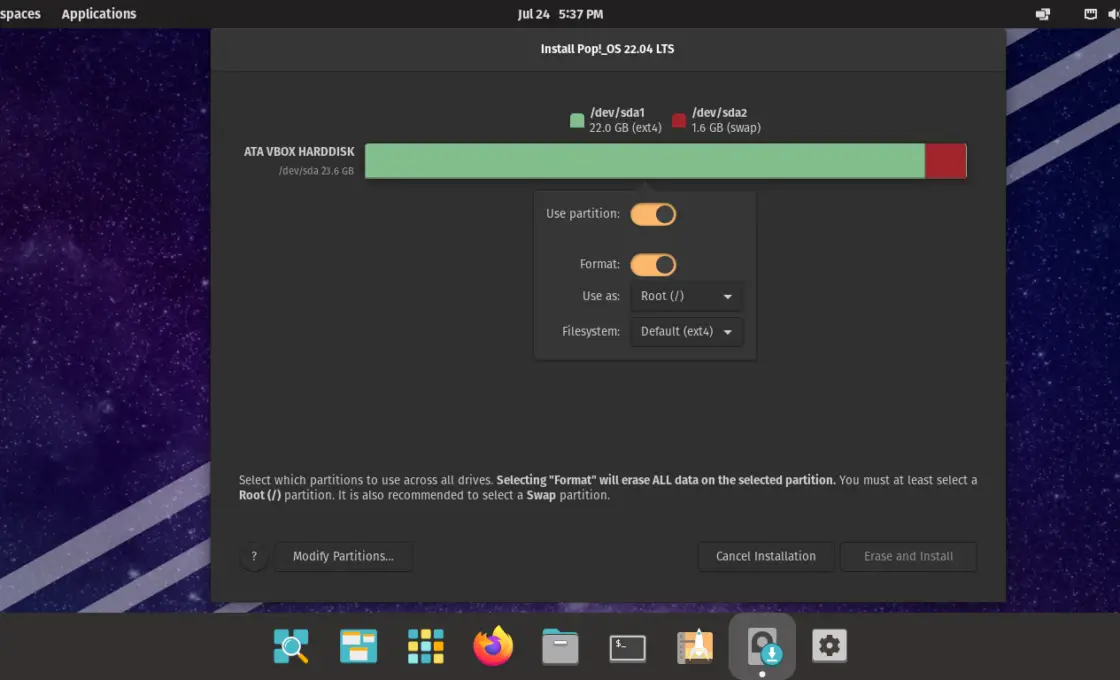Open the Applications menu in top bar

99,14
